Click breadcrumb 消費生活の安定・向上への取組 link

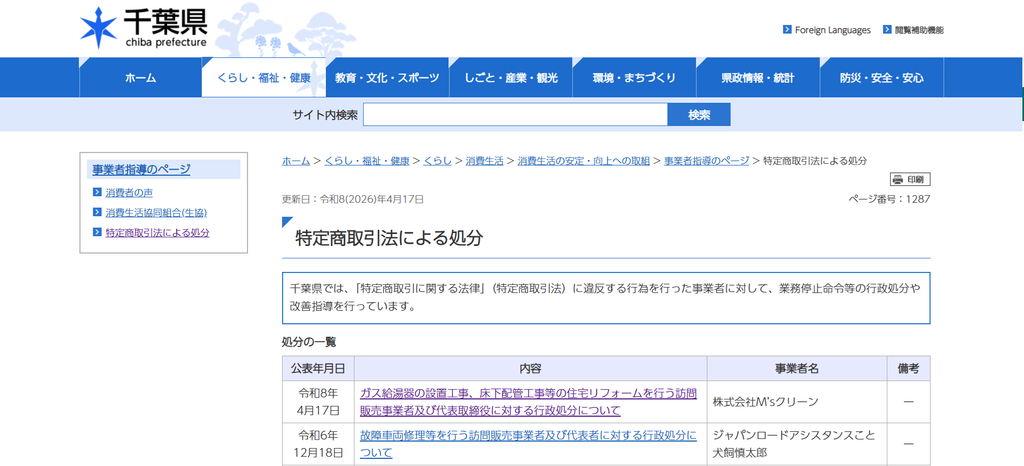pos(584,161)
